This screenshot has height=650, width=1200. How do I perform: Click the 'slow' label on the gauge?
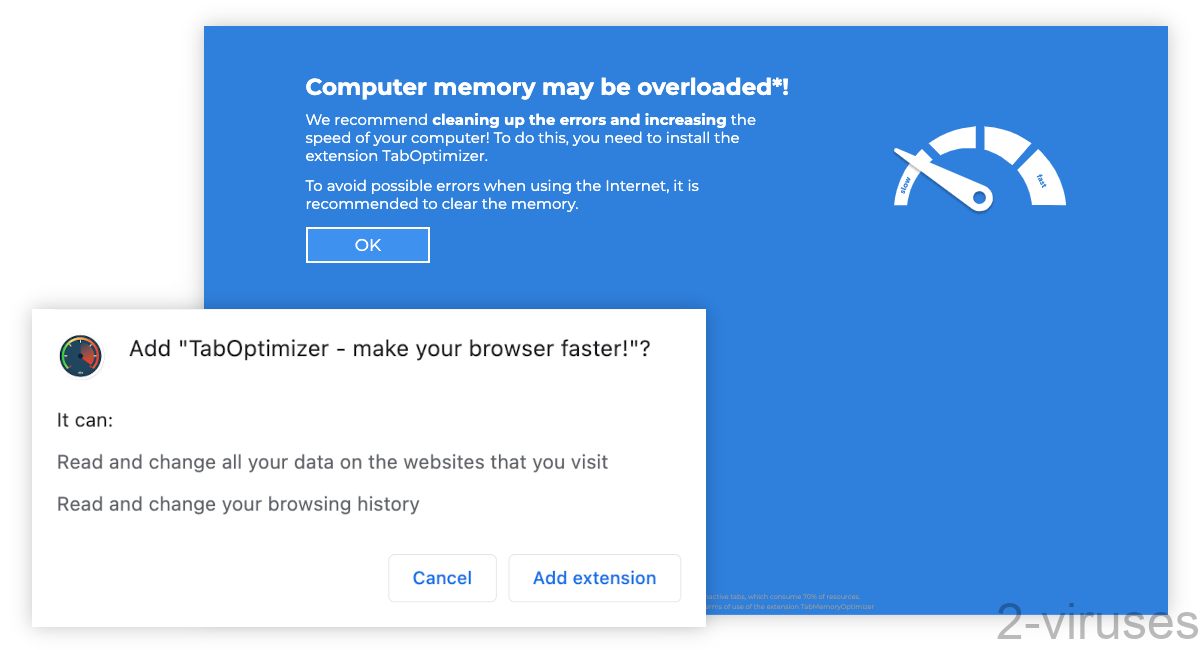(905, 183)
